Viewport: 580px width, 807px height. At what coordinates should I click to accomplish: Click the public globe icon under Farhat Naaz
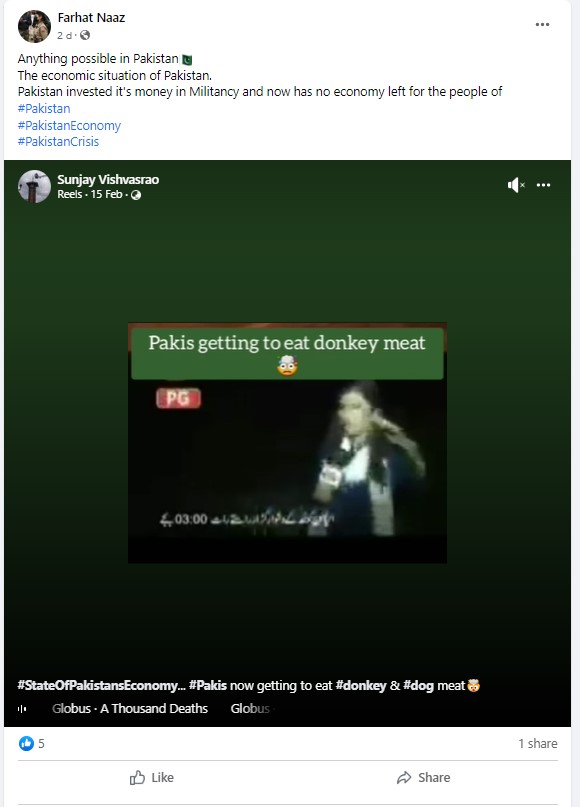85,35
